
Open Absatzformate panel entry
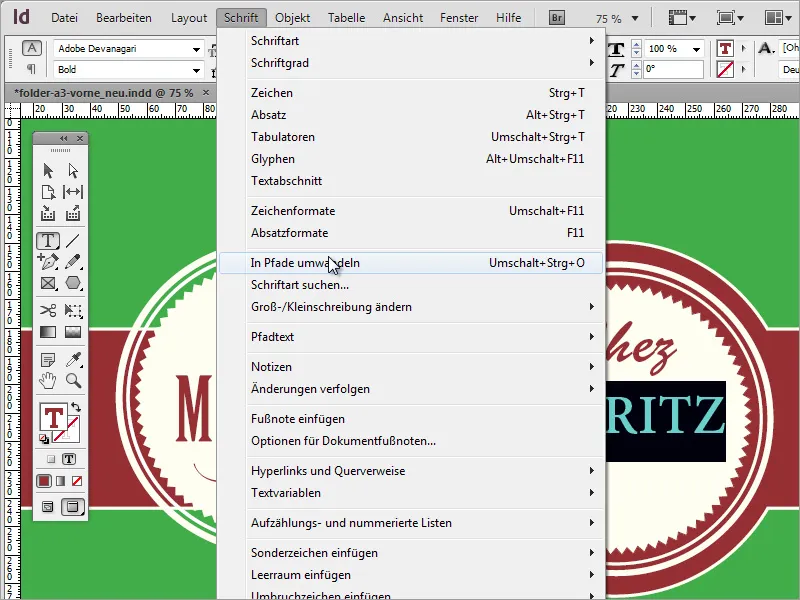point(411,233)
